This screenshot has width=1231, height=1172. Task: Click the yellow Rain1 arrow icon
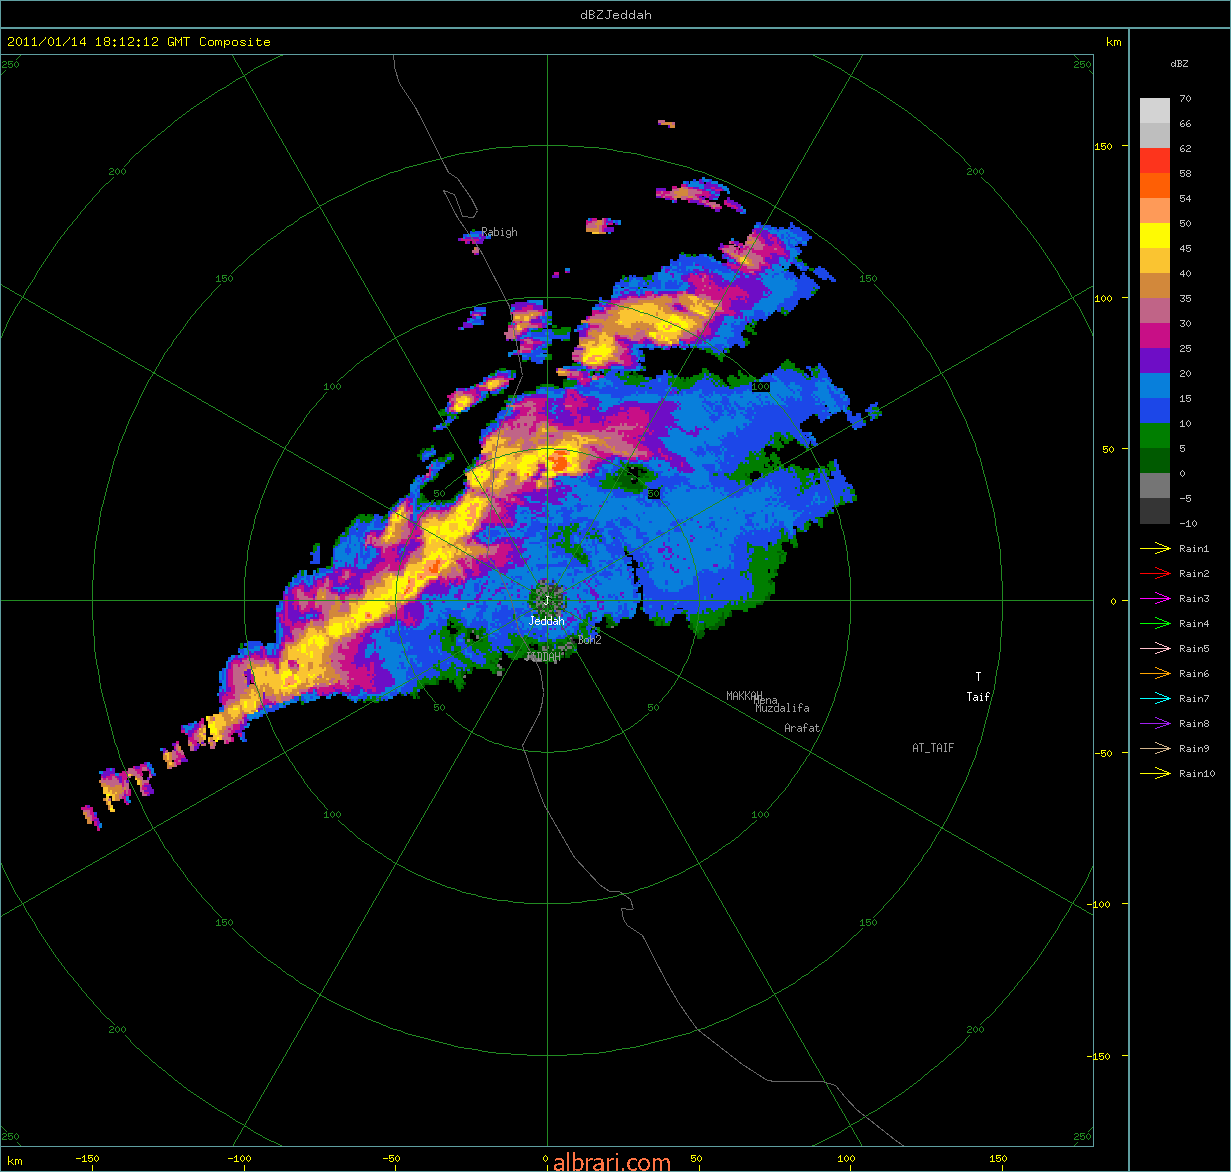pyautogui.click(x=1155, y=548)
